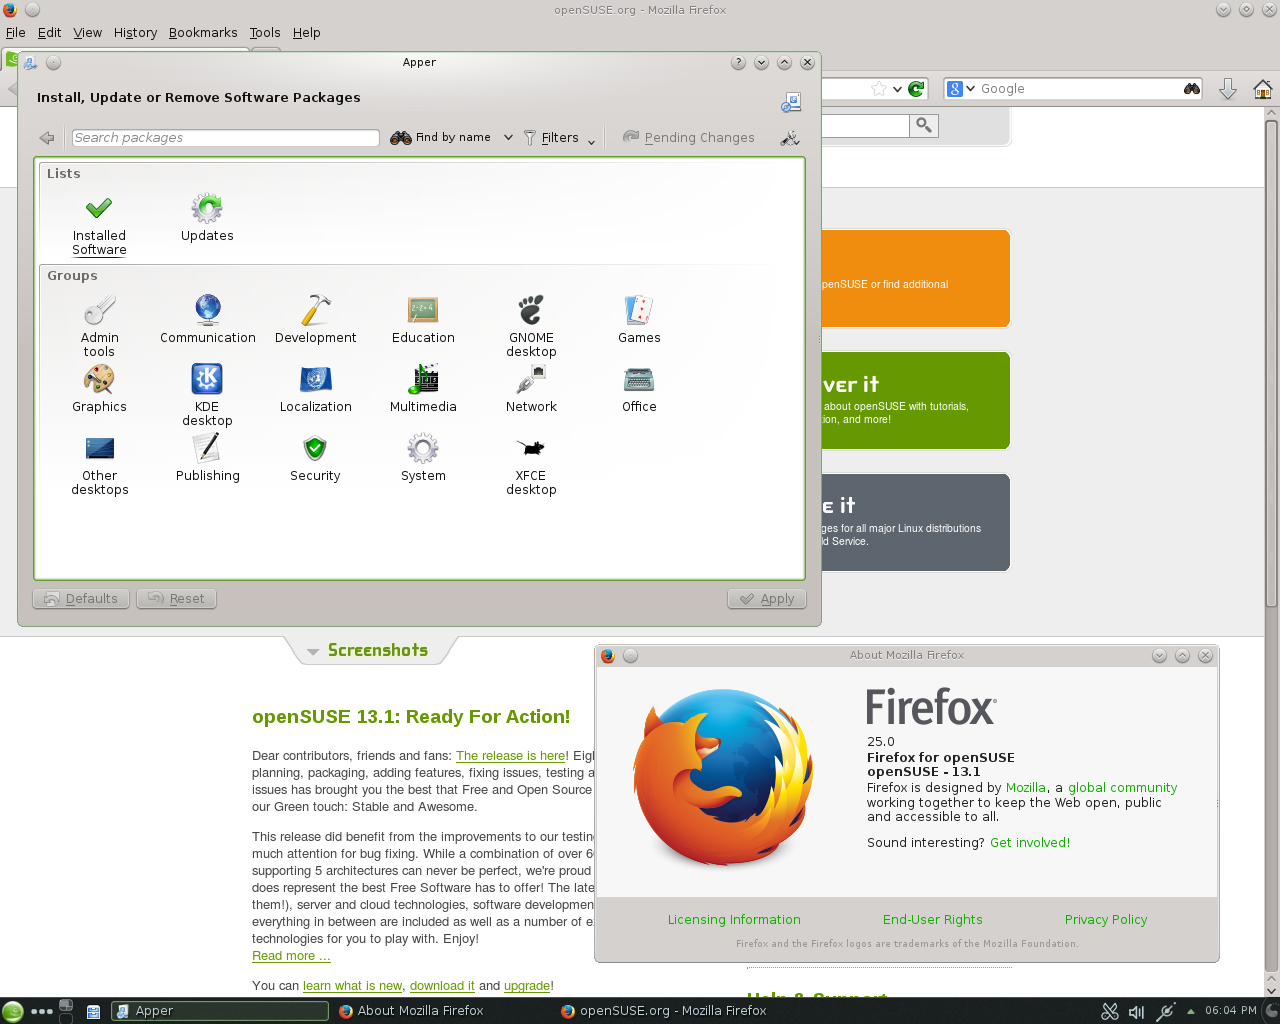Open the volume control in system tray
1280x1024 pixels.
point(1137,1012)
